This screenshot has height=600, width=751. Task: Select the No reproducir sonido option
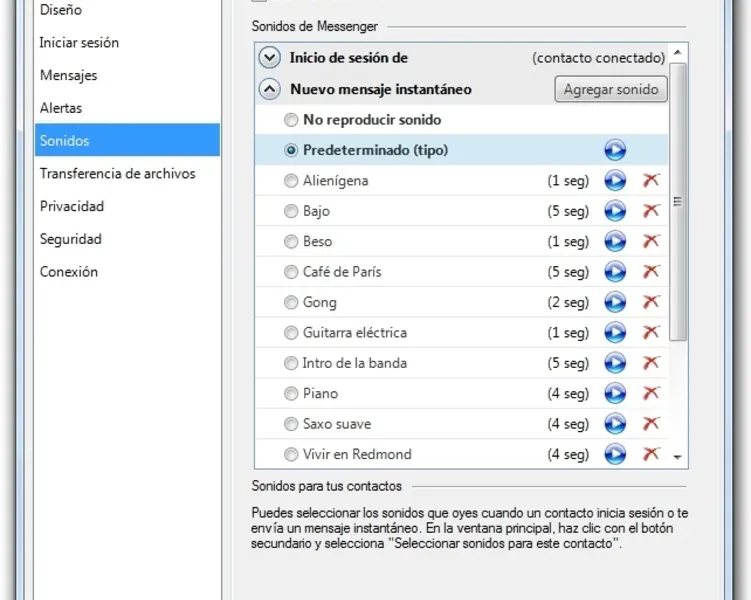[291, 120]
